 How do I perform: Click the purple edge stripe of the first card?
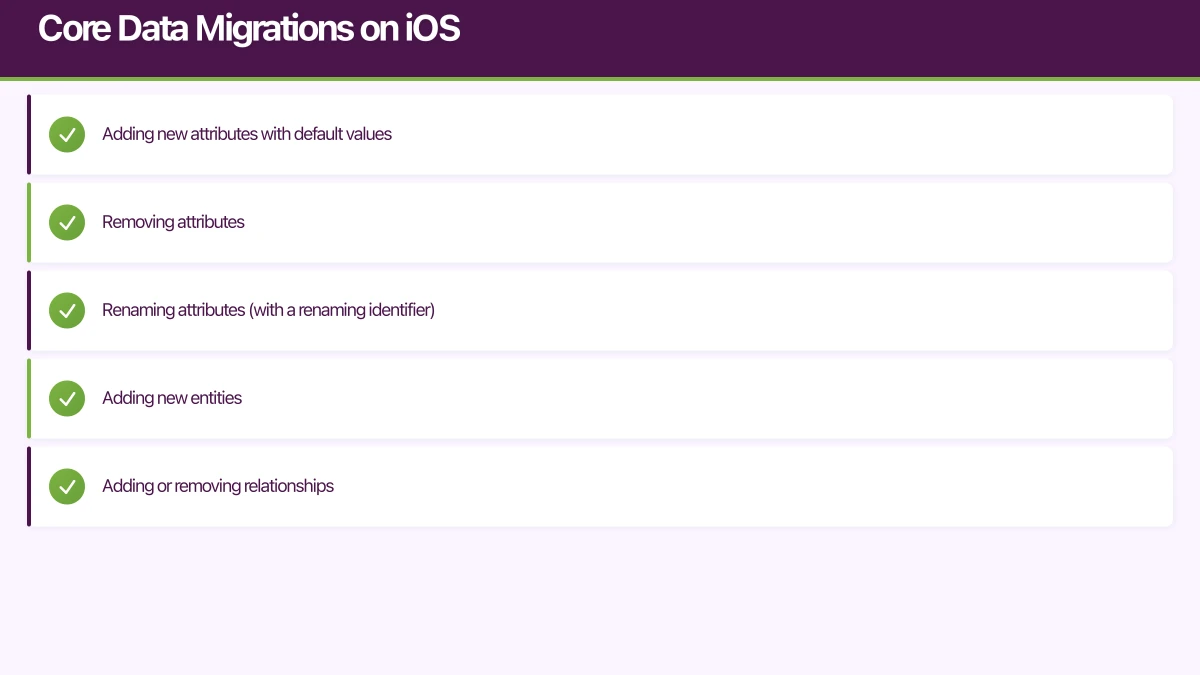(x=29, y=134)
